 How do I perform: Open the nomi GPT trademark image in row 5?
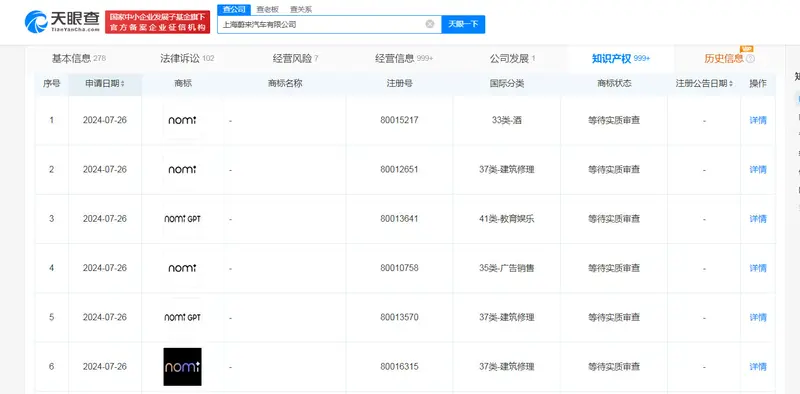coord(183,317)
